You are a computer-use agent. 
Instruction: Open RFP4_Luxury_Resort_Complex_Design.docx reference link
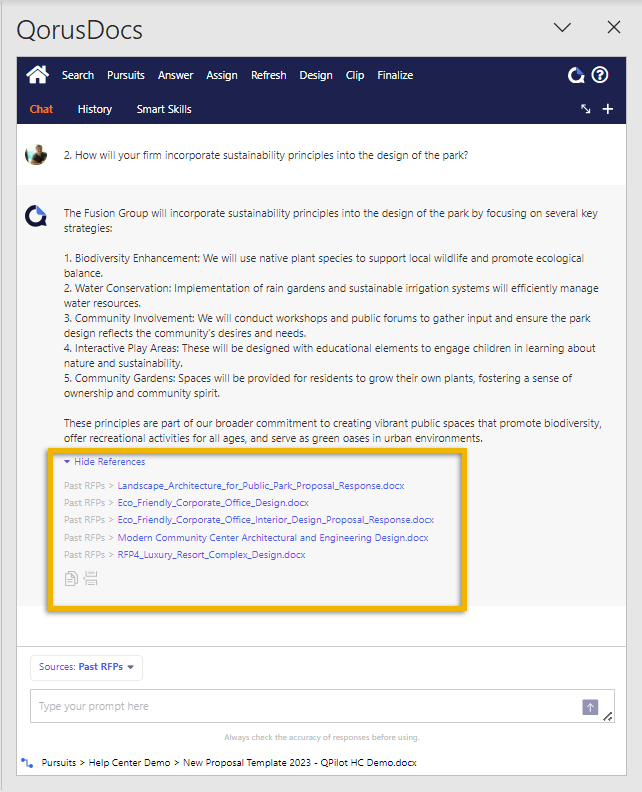211,555
